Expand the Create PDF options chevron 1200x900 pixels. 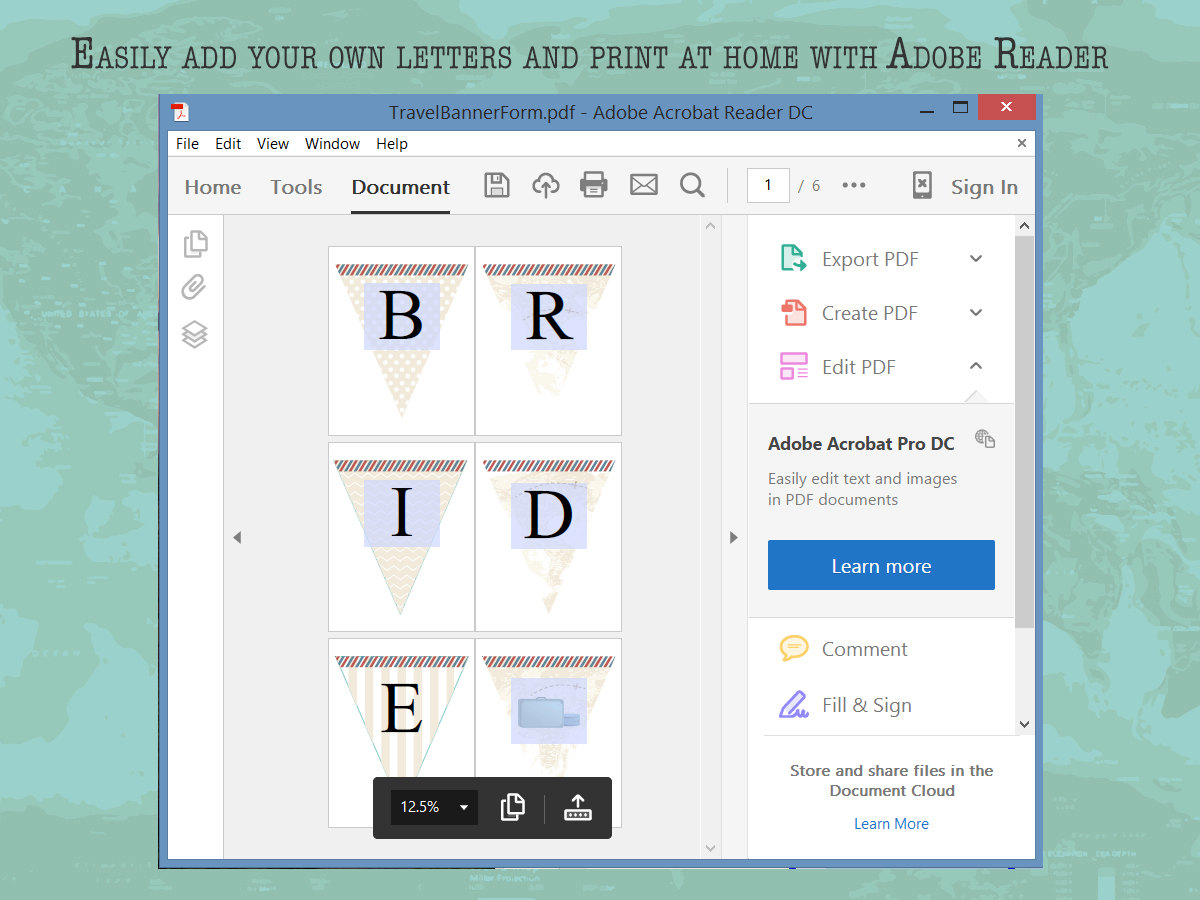(976, 313)
